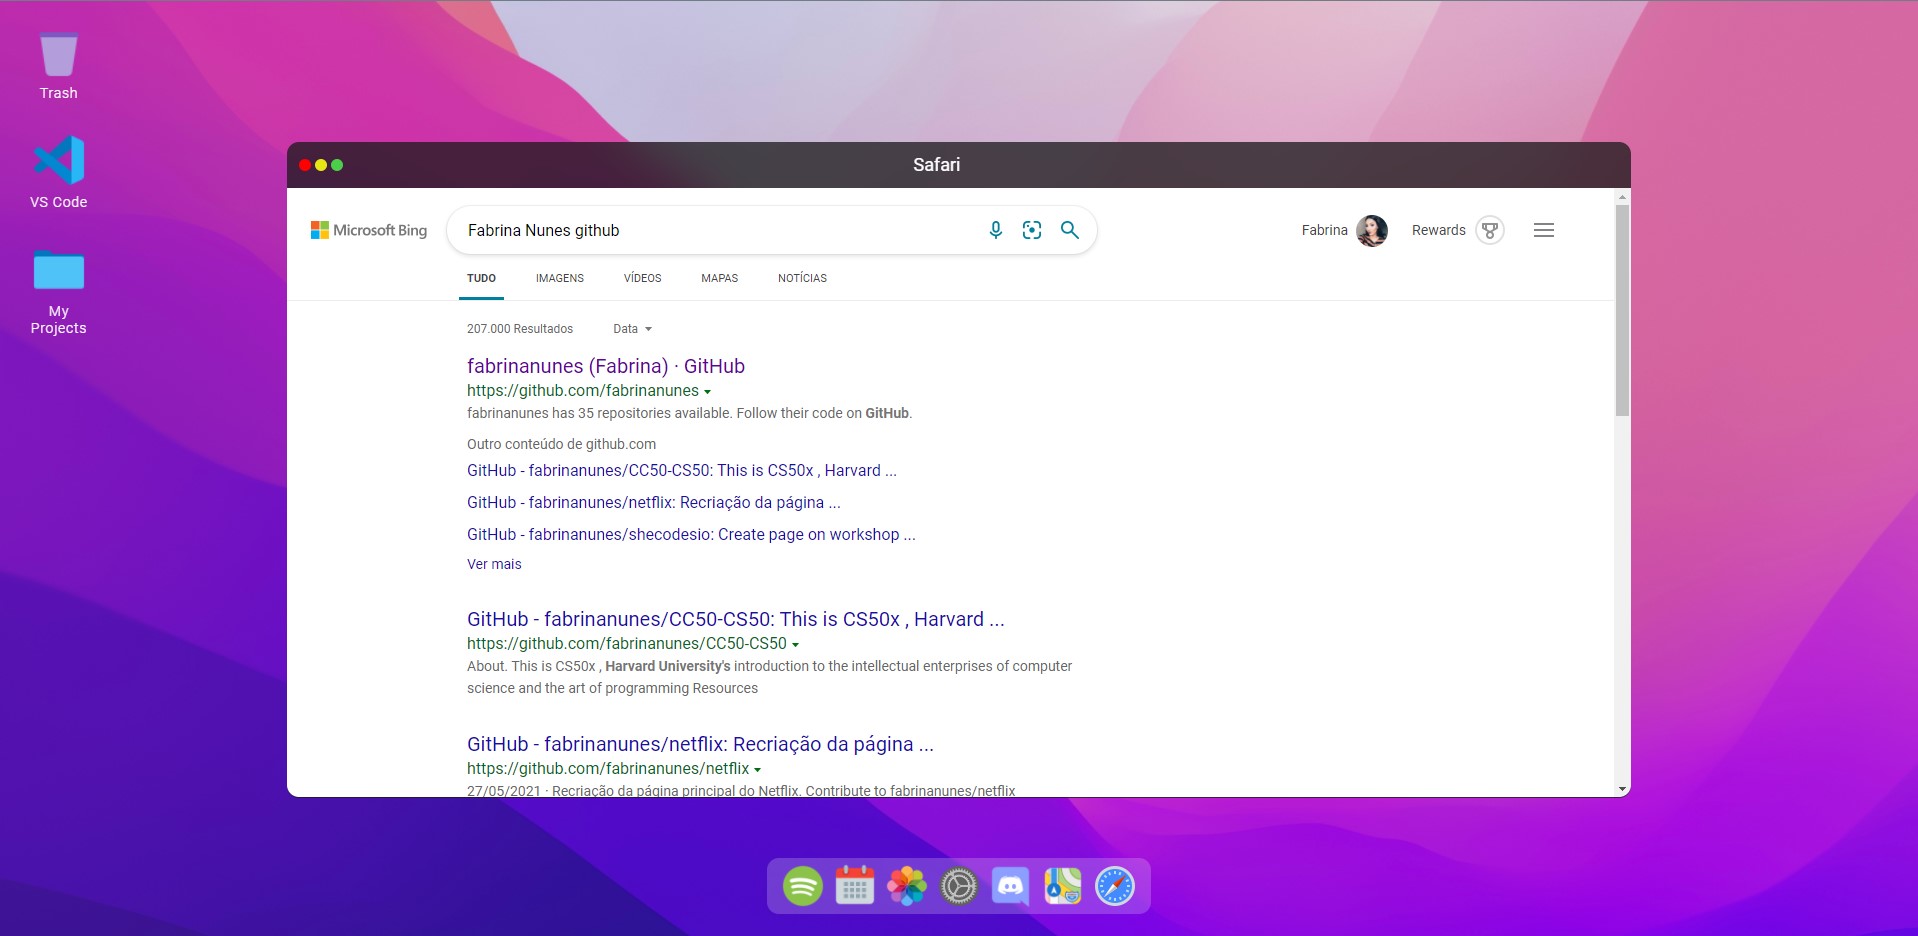Switch to the NOTÍCIAS tab
The image size is (1918, 936).
pyautogui.click(x=802, y=278)
